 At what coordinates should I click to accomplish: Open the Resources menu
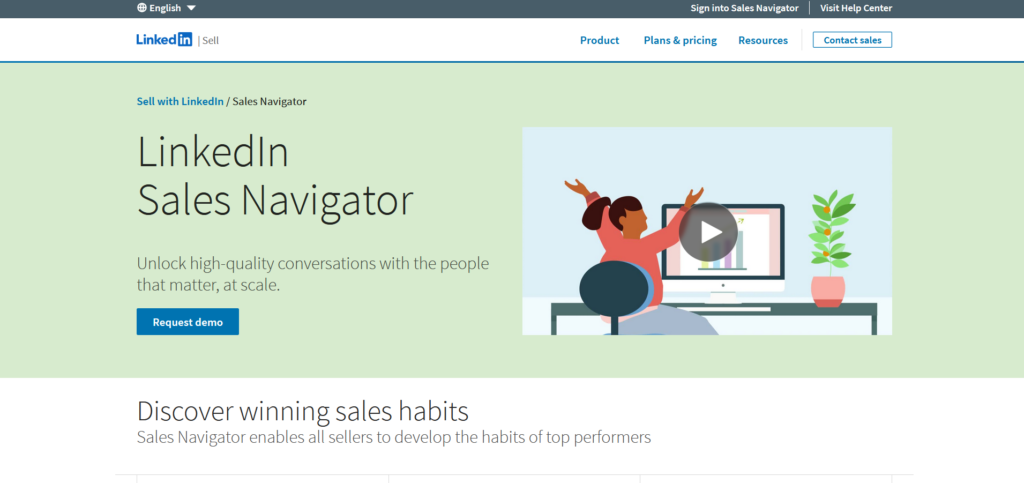point(763,40)
